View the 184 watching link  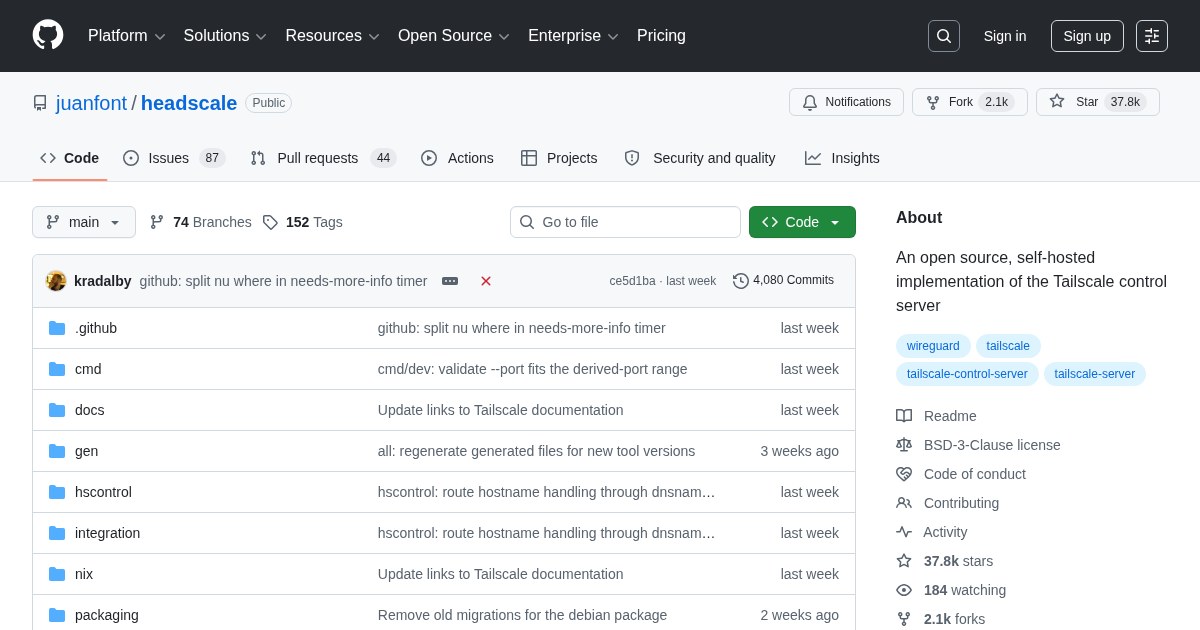[951, 590]
